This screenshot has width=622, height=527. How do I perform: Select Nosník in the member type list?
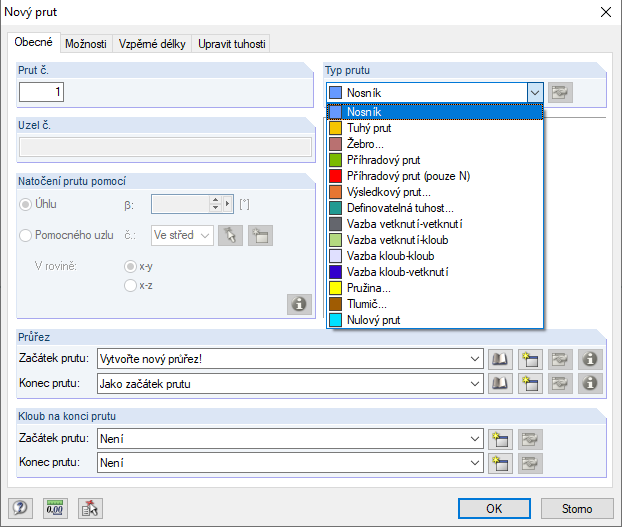(x=435, y=112)
